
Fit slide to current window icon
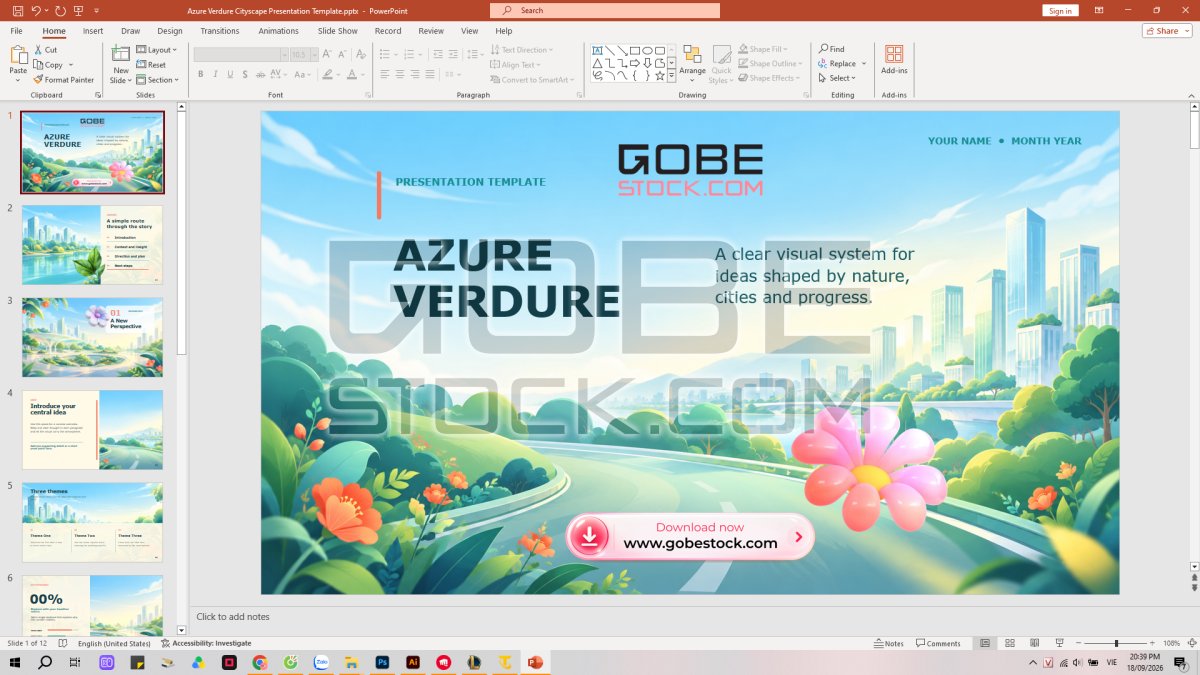[1191, 643]
